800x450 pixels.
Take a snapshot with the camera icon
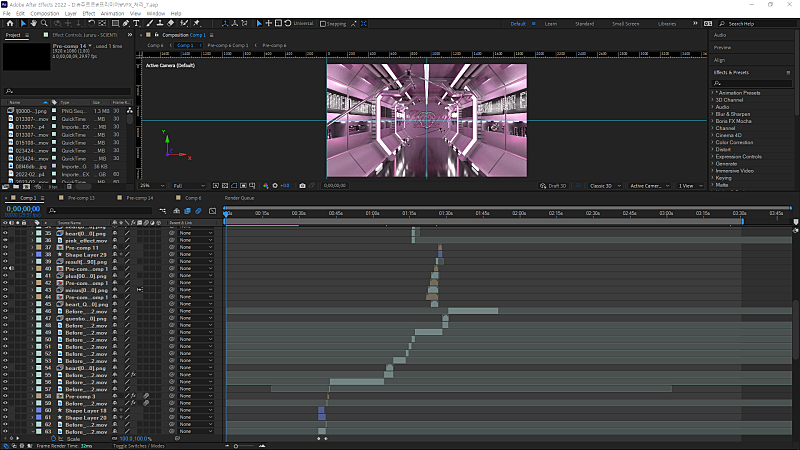pos(302,186)
